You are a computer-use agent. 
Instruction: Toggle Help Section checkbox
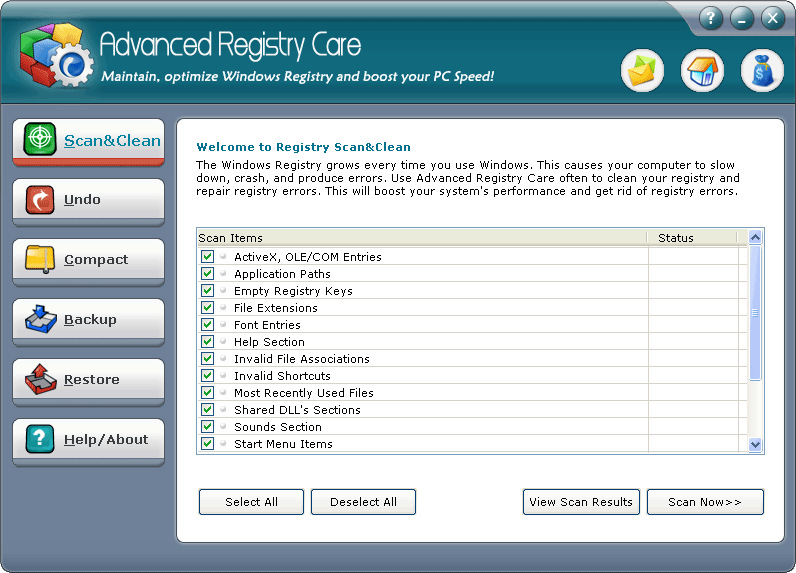(x=207, y=342)
